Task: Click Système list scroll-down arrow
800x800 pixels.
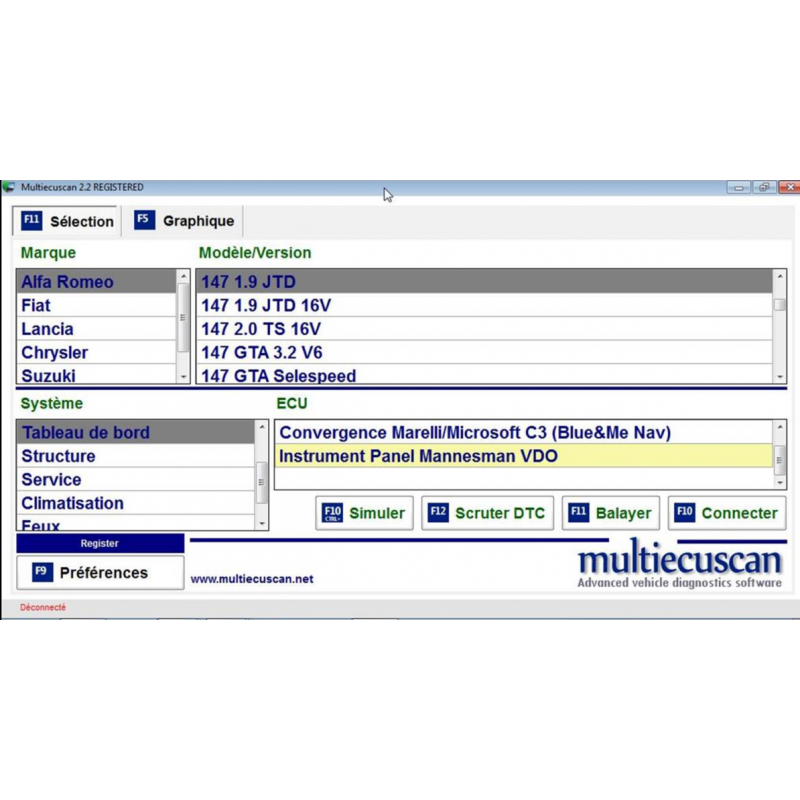Action: (x=262, y=523)
